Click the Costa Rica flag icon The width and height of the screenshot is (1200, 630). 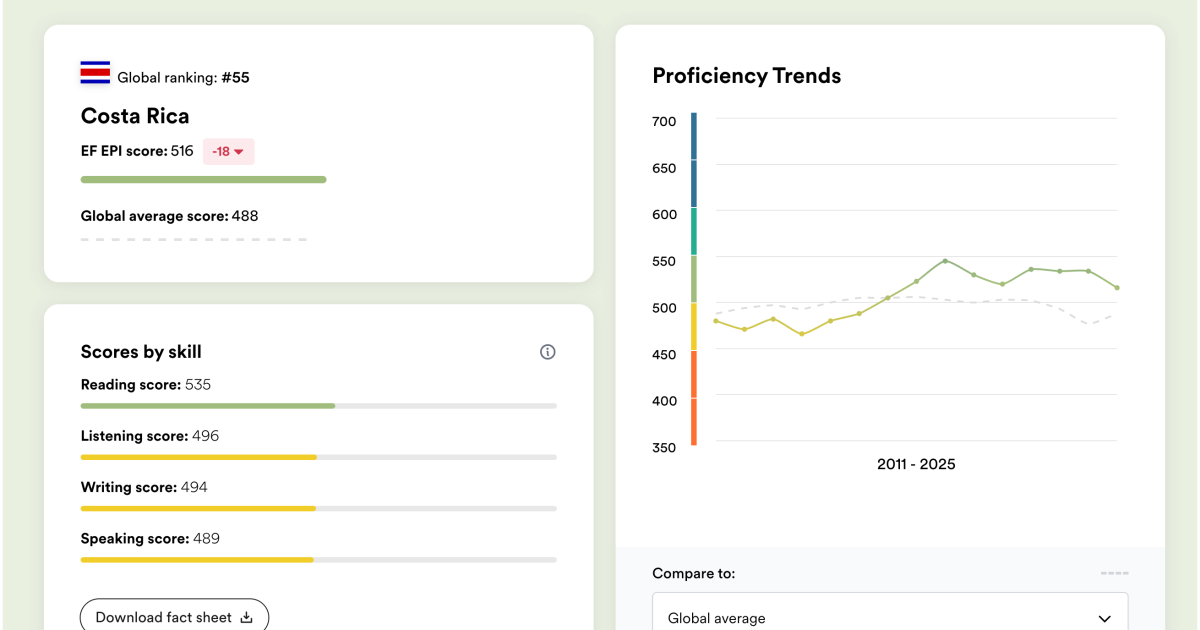tap(95, 72)
